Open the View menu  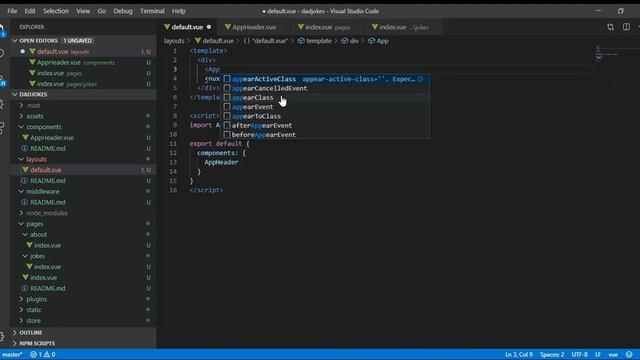[83, 11]
